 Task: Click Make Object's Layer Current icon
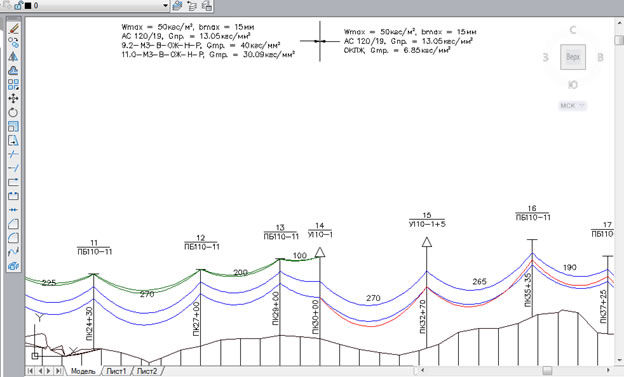[177, 6]
